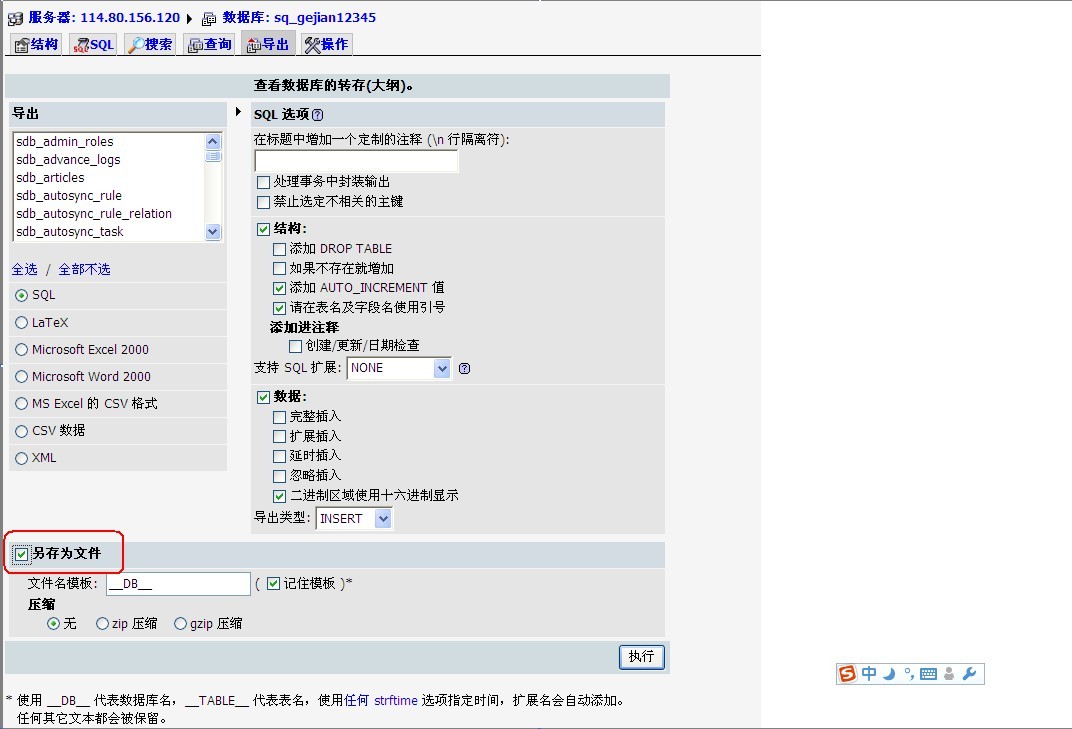1072x729 pixels.
Task: Toggle 添加 AUTO_INCREMENT 值 checkbox
Action: pos(279,289)
